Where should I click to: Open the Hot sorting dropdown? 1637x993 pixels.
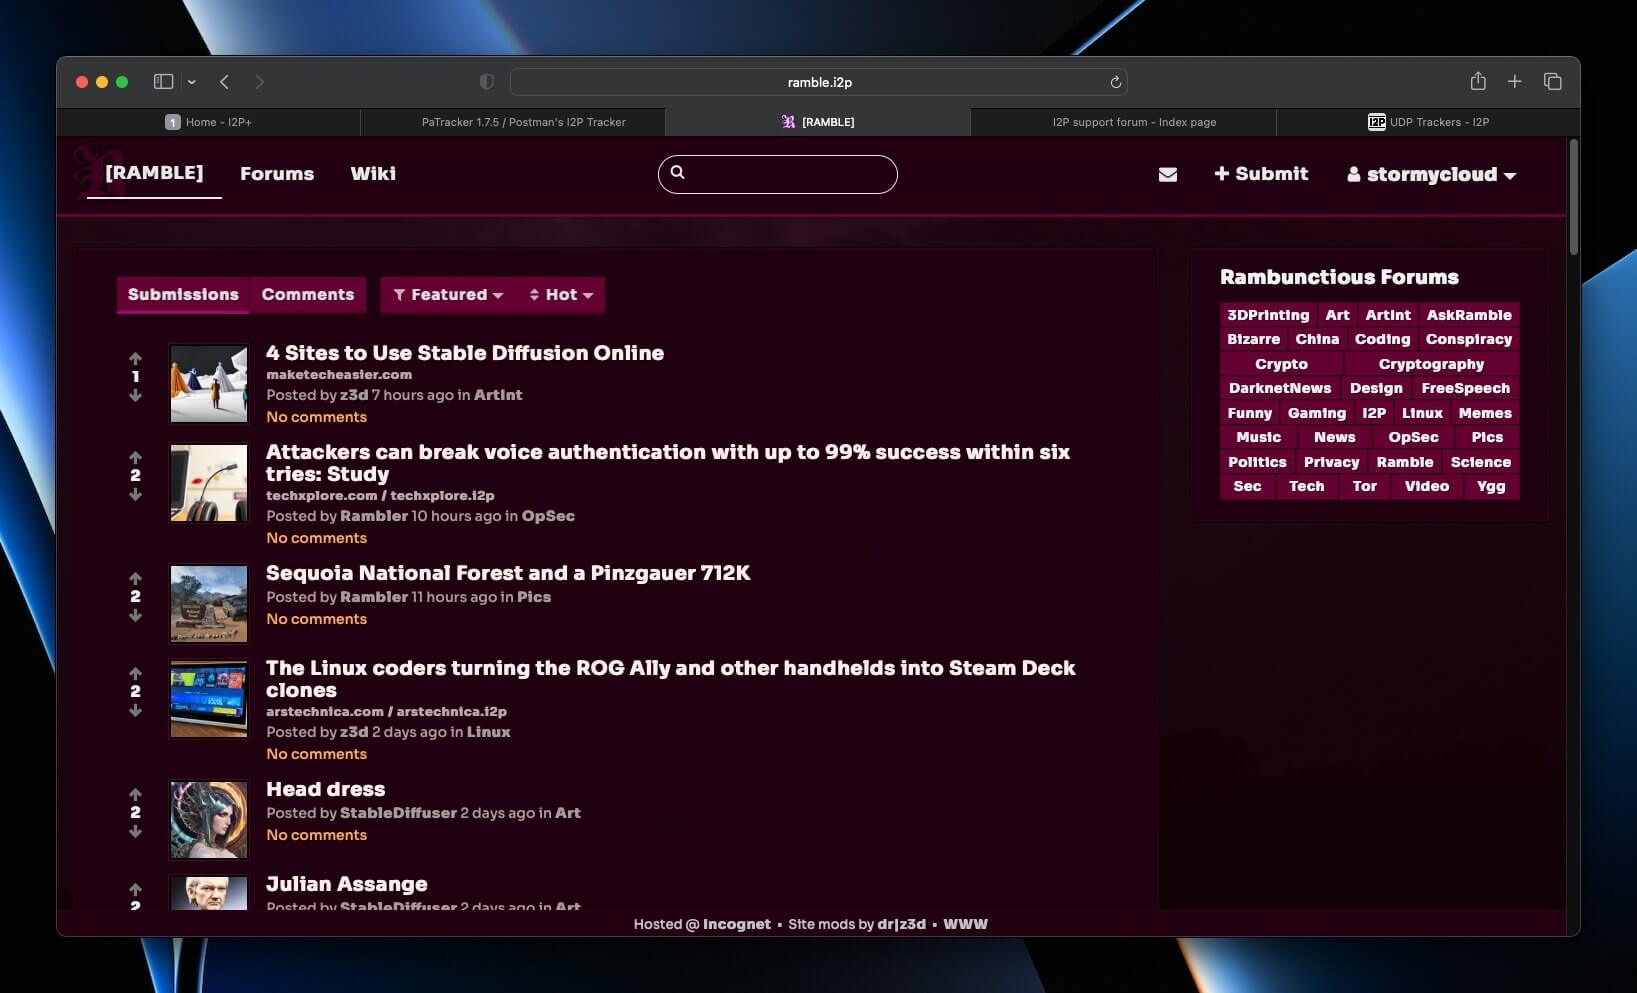pyautogui.click(x=561, y=295)
